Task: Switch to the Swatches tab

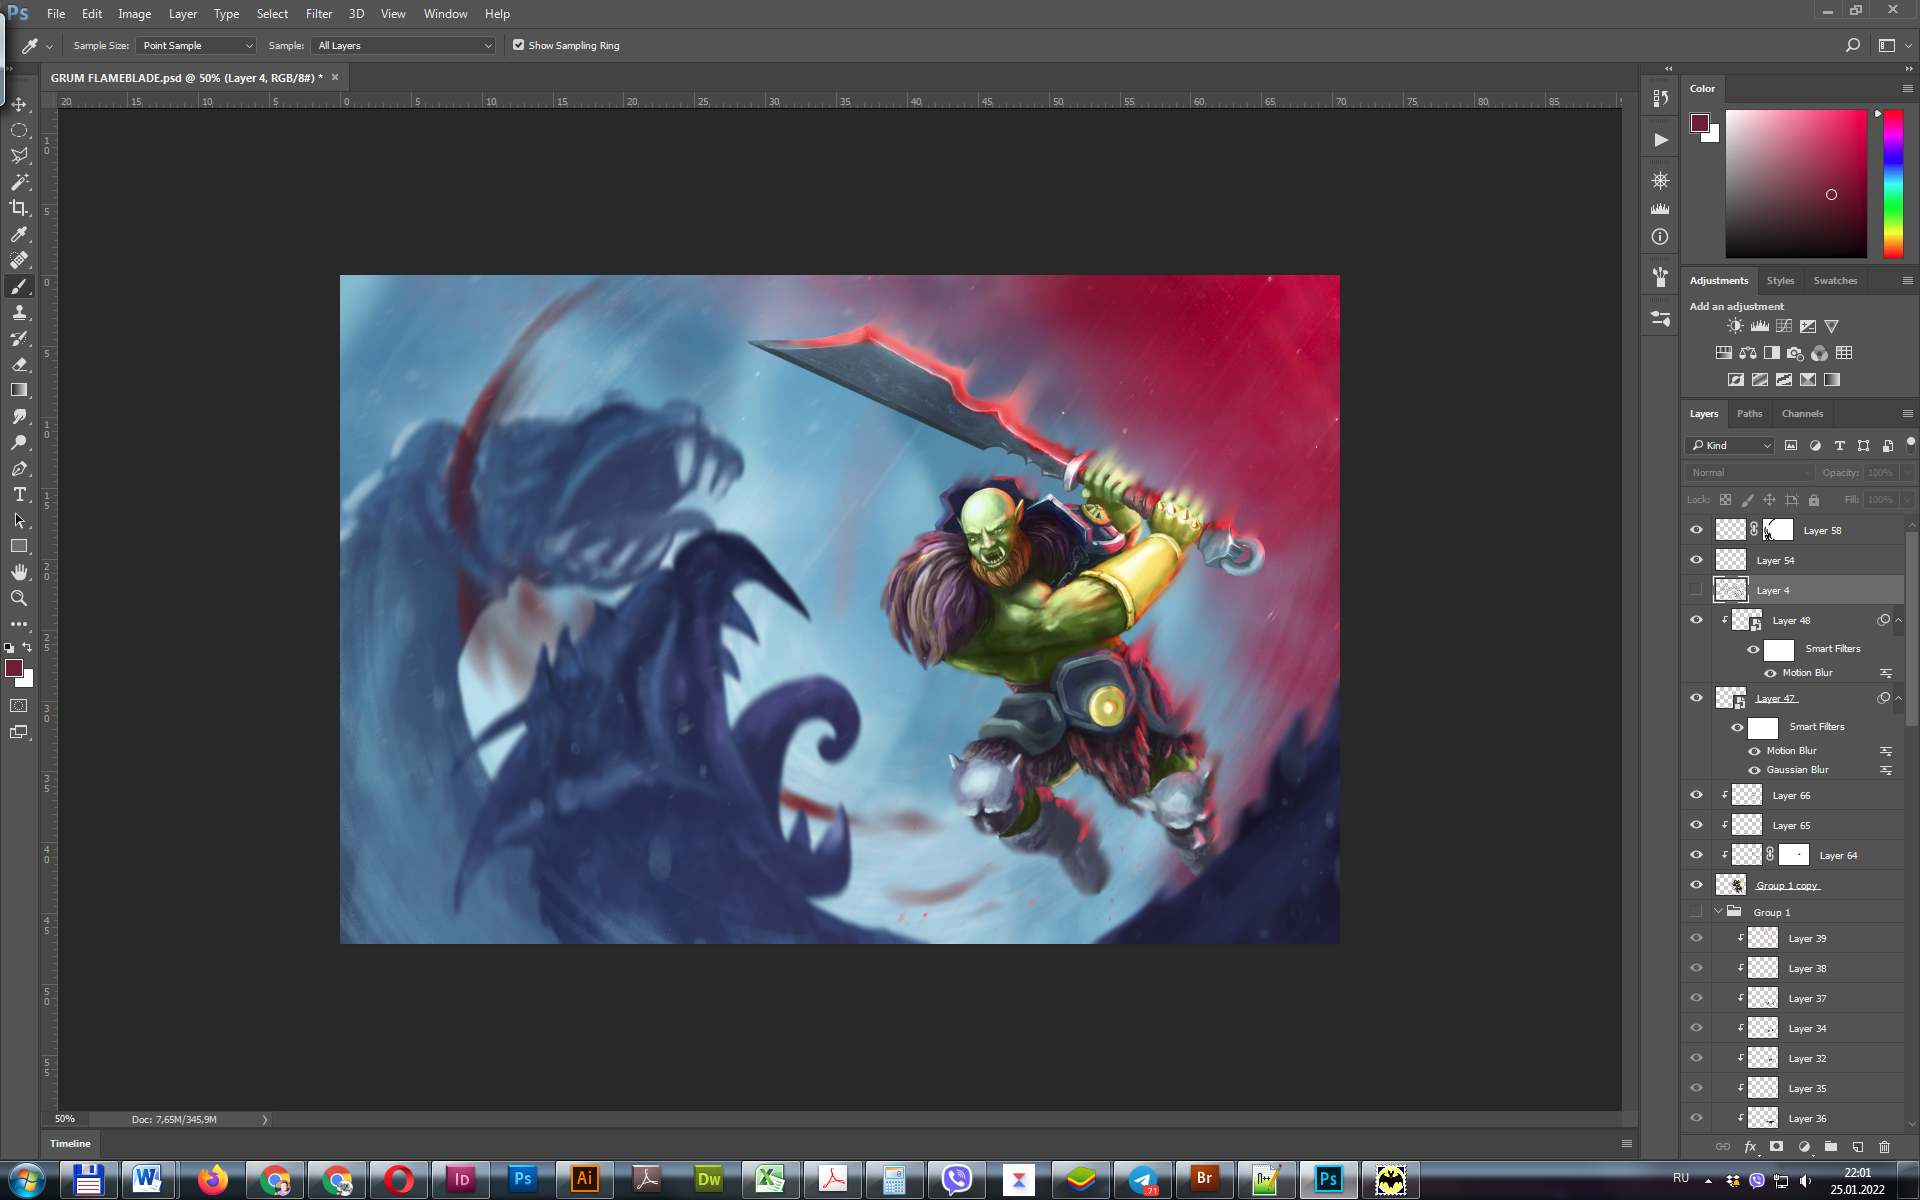Action: point(1835,280)
